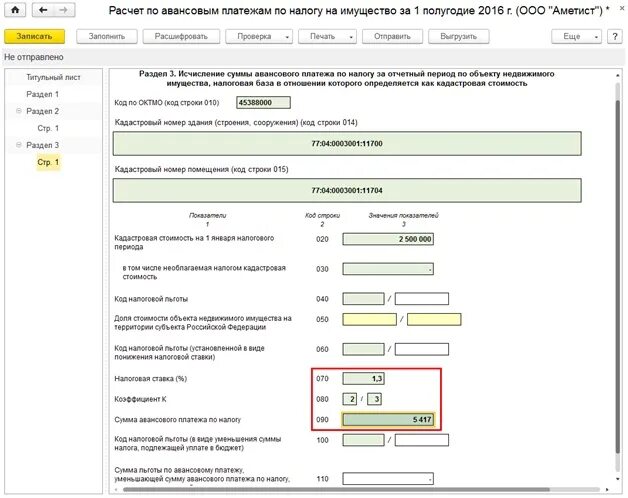Screen dimensions: 628x498
Task: Click the Выгрузить button
Action: coord(459,36)
